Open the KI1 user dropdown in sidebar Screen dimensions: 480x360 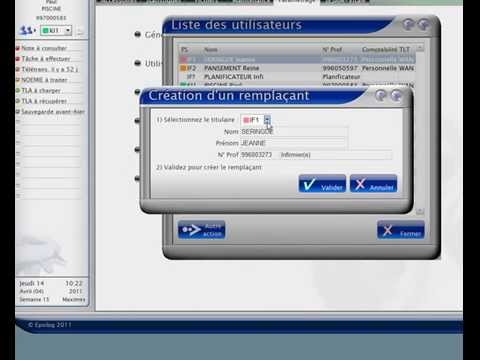[56, 30]
